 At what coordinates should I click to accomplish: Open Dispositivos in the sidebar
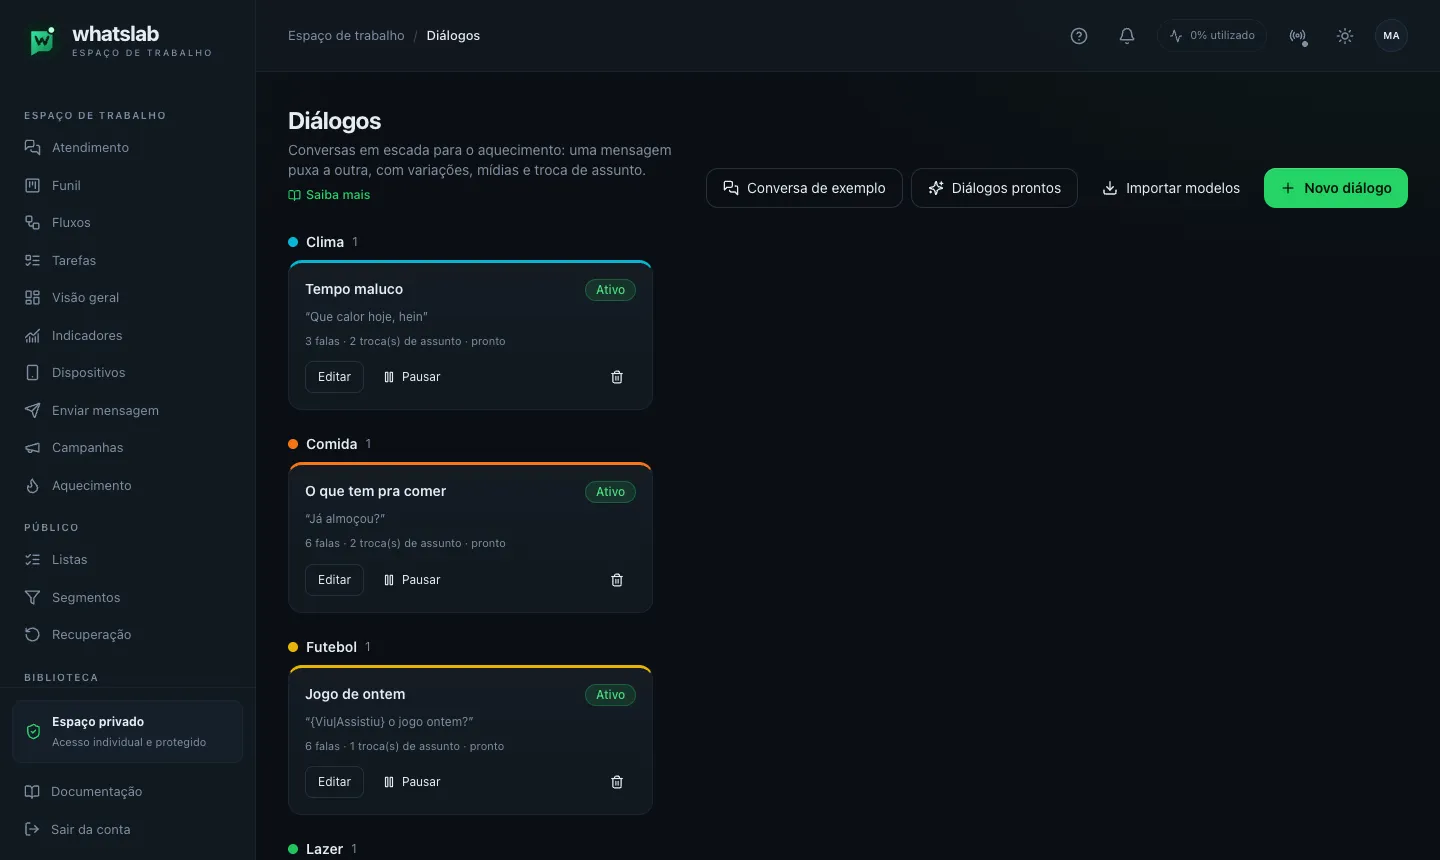coord(128,373)
